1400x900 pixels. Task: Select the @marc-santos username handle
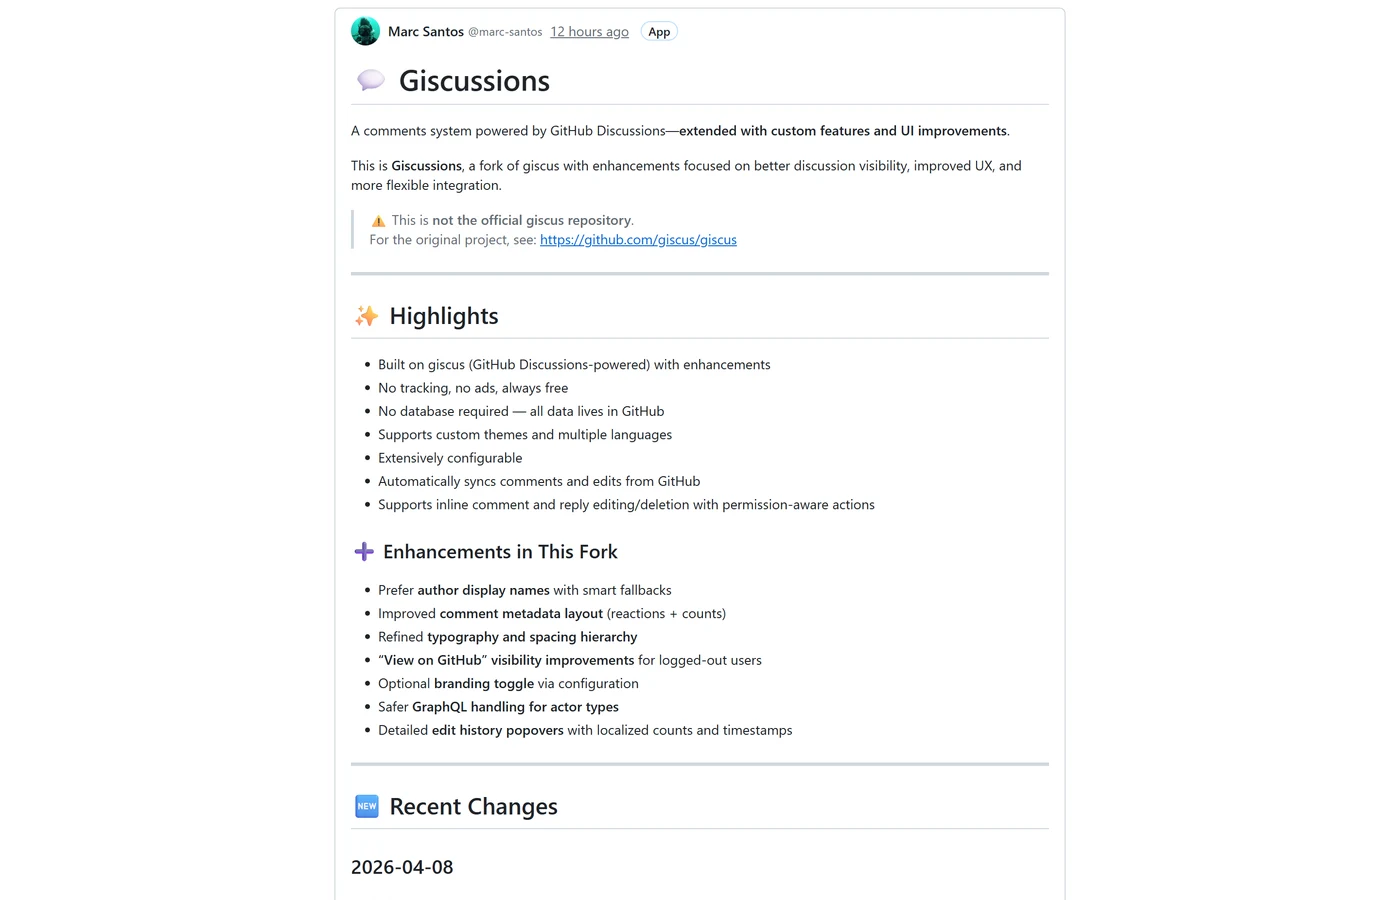[504, 31]
